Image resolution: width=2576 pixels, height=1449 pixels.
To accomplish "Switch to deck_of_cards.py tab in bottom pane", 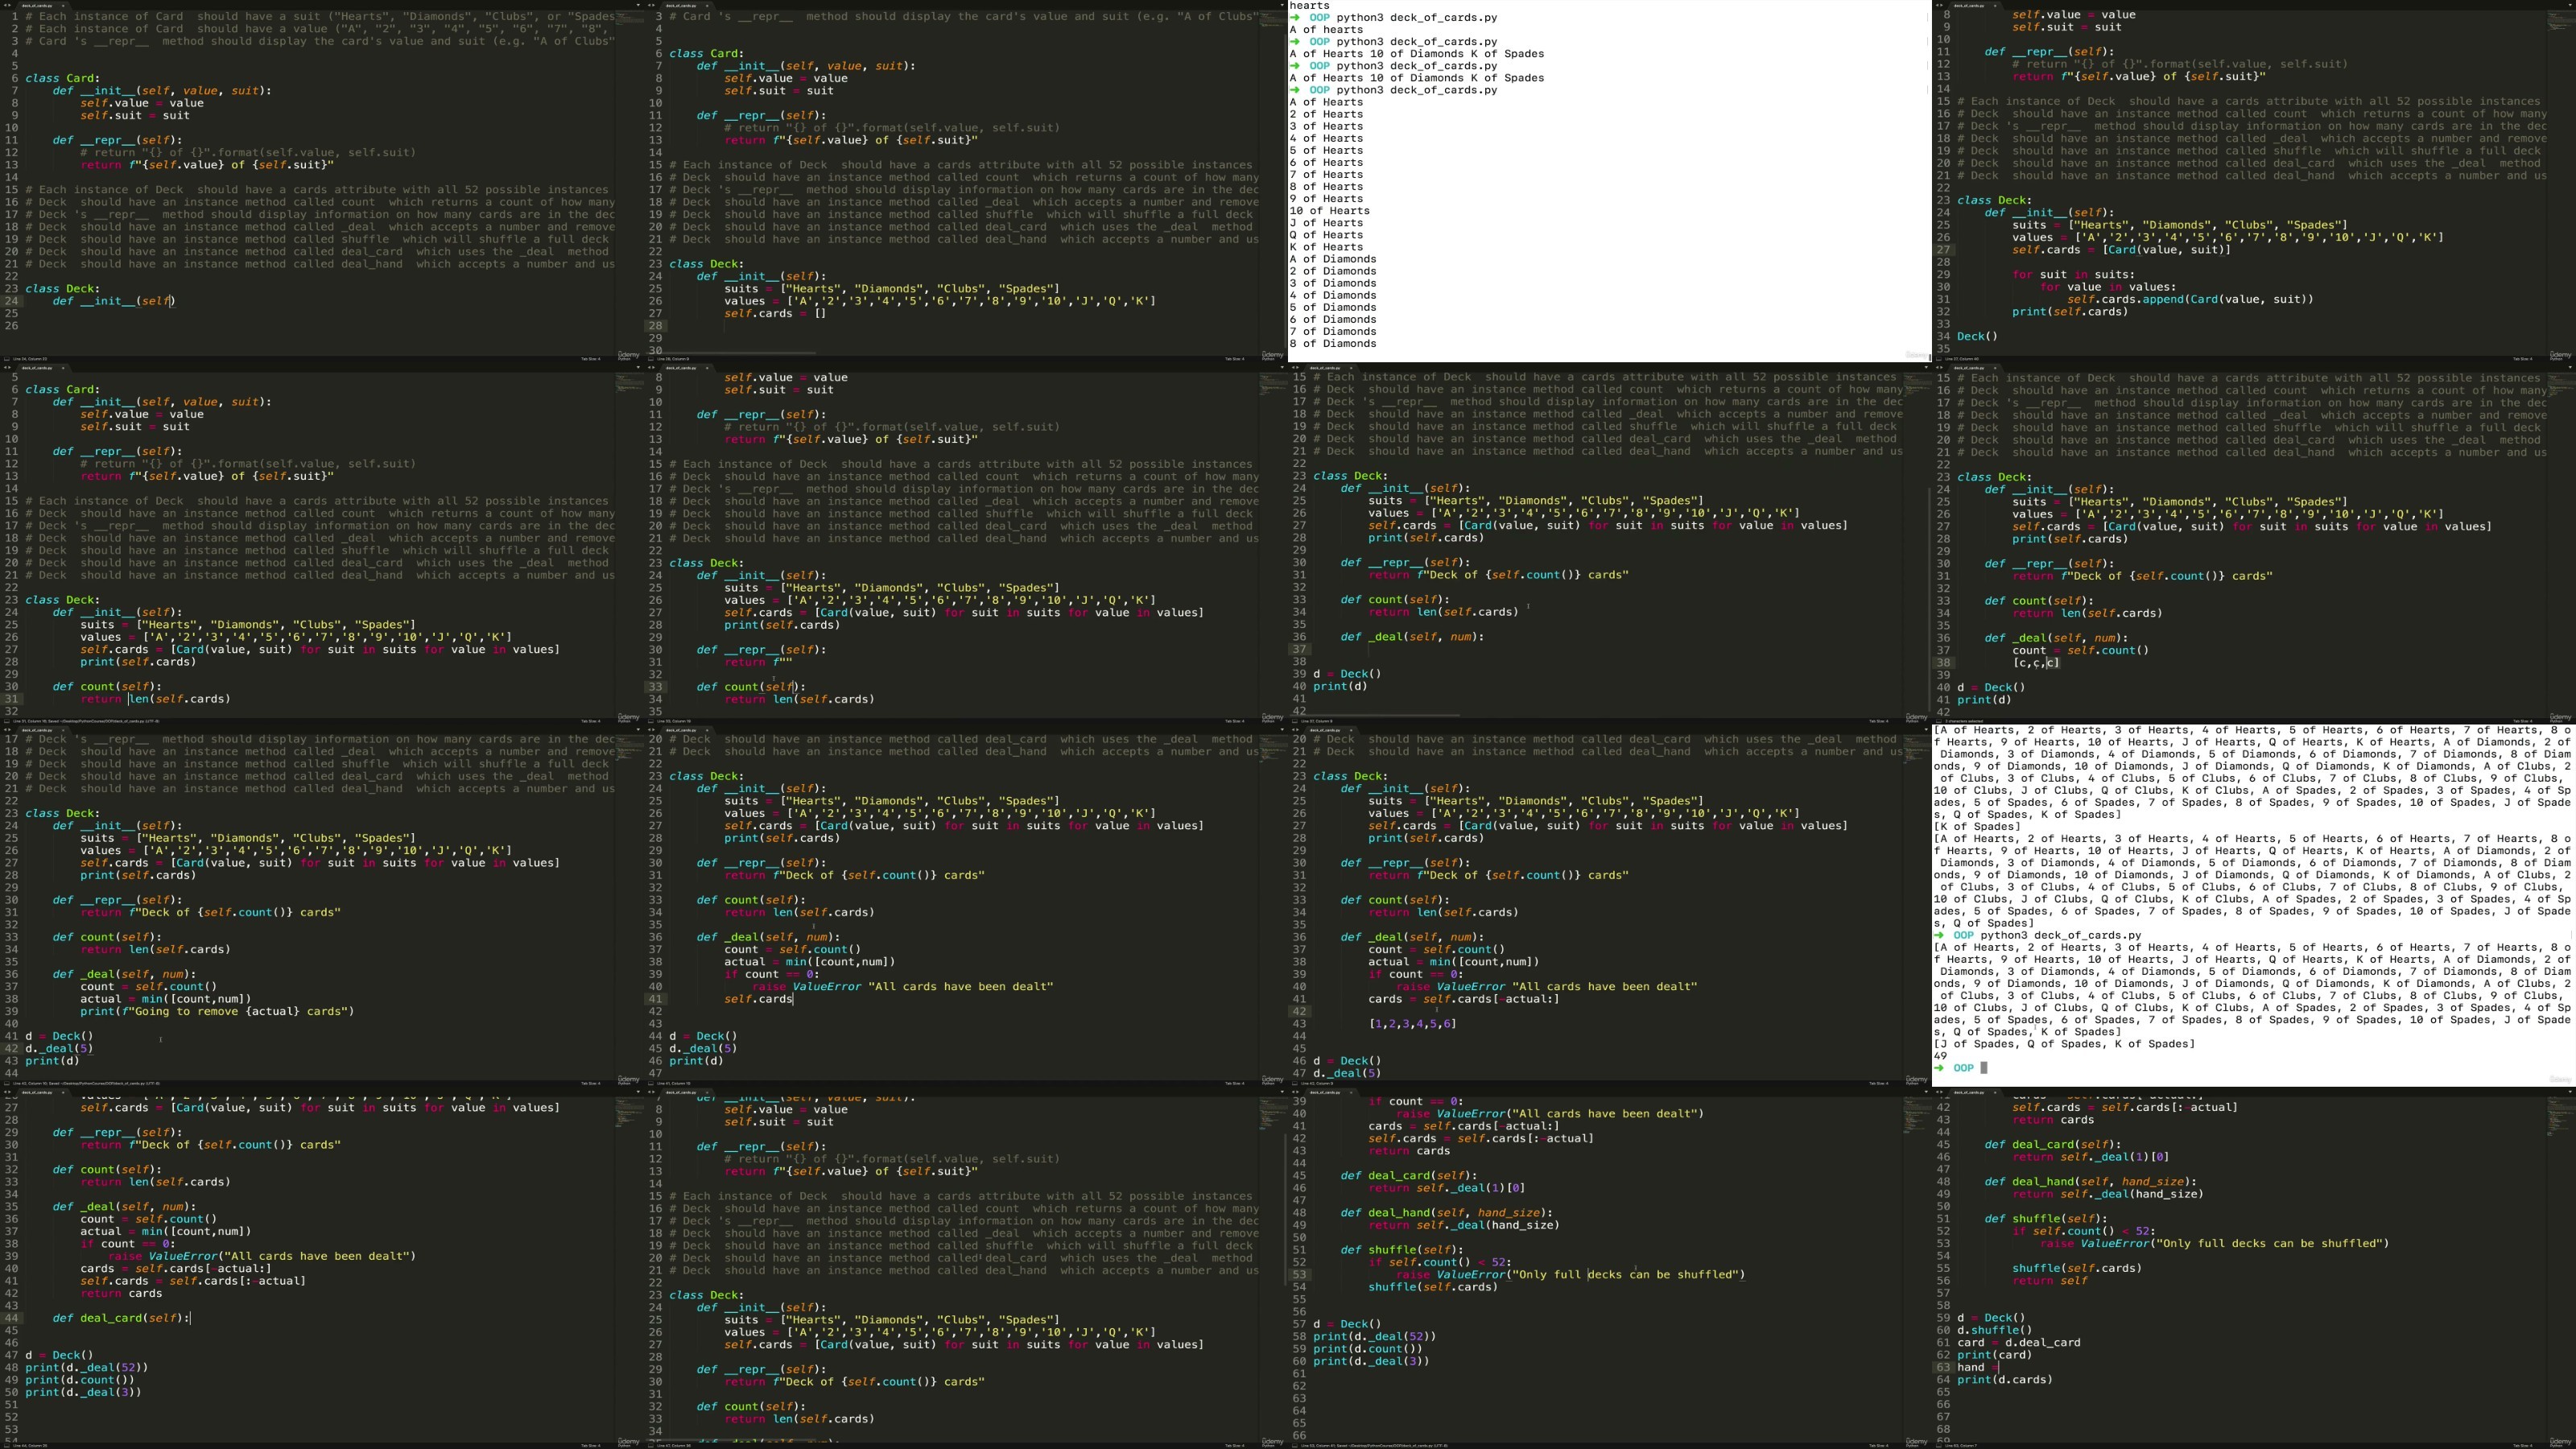I will tap(37, 1093).
